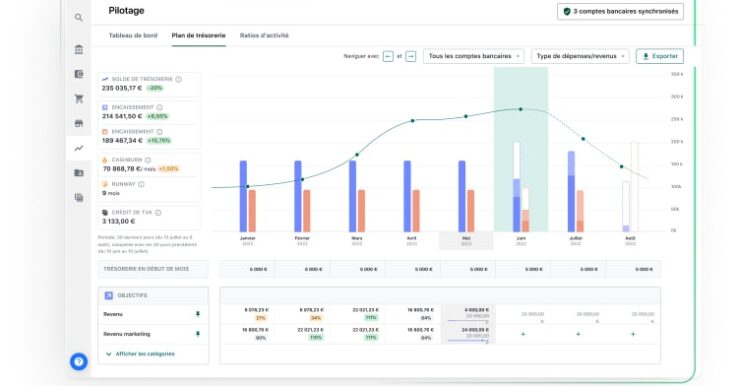Click the Exporter button

coord(660,56)
